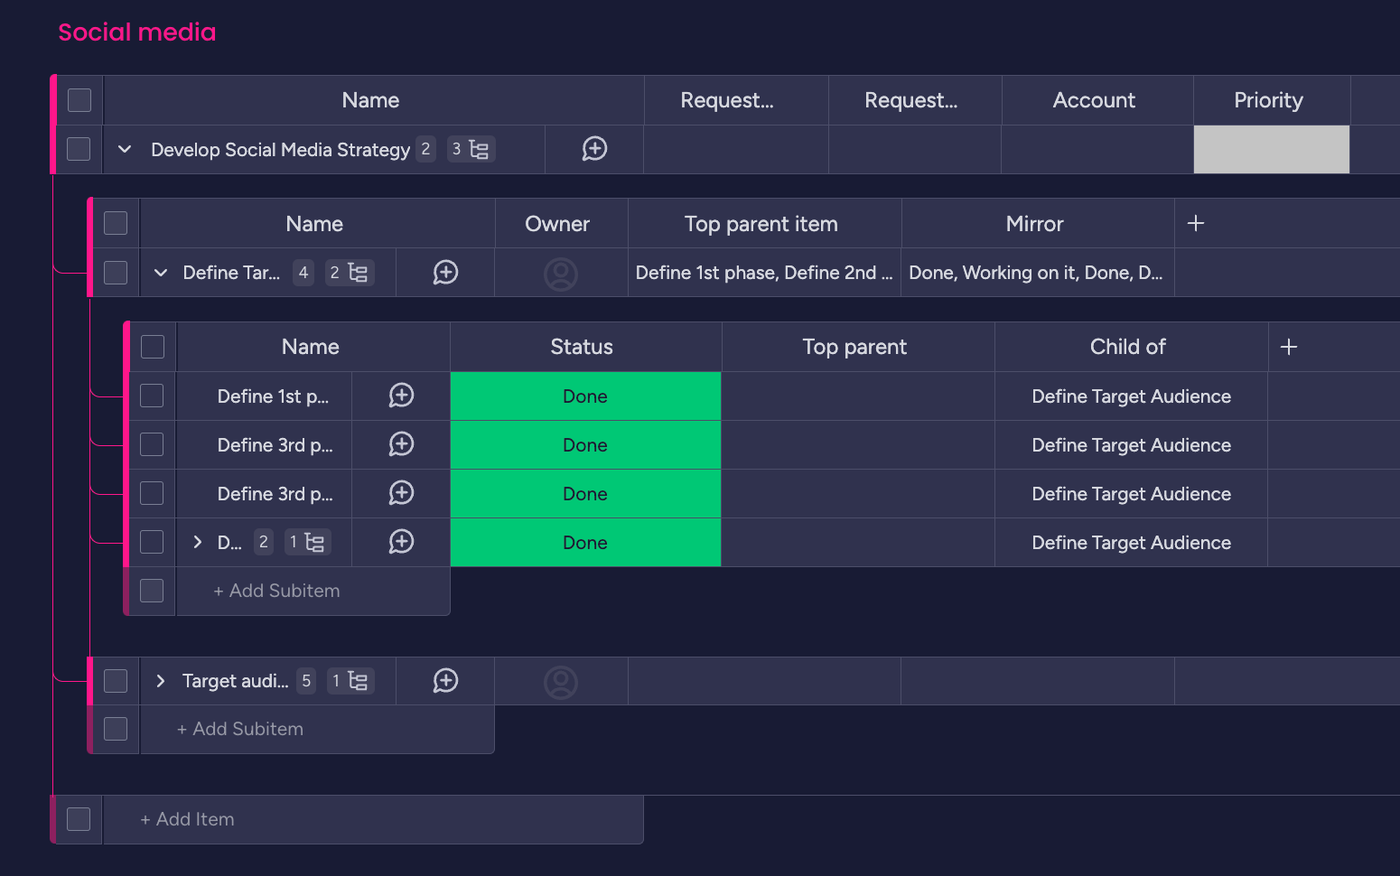1400x876 pixels.
Task: Collapse Develop Social Media Strategy row
Action: click(125, 149)
